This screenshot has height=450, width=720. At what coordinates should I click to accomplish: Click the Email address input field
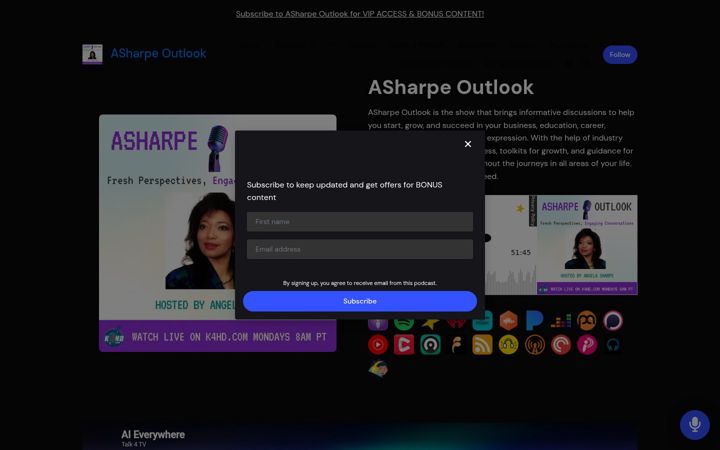(360, 249)
